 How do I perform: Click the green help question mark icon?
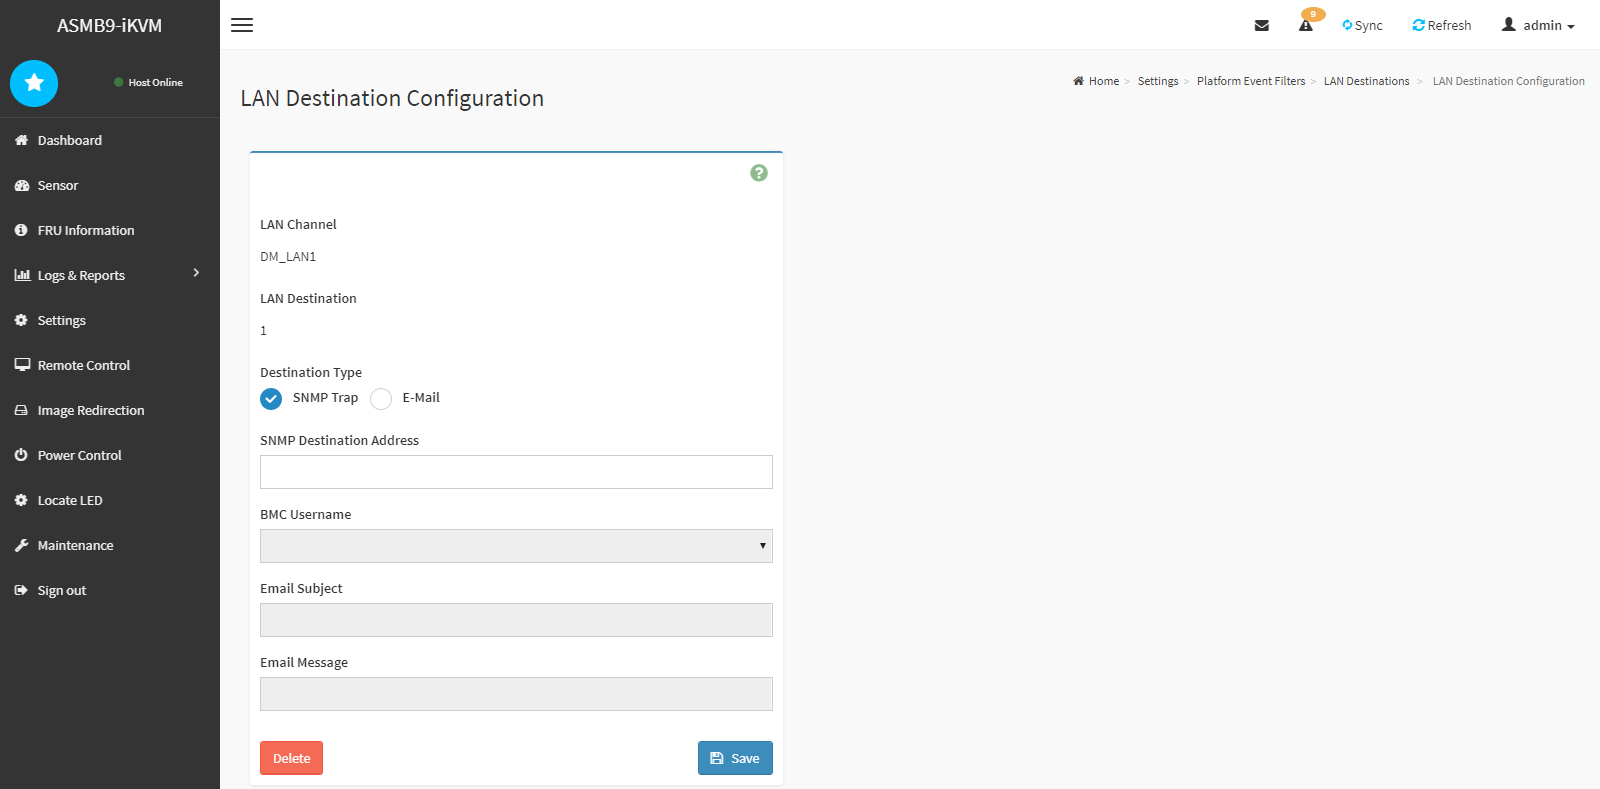point(759,173)
